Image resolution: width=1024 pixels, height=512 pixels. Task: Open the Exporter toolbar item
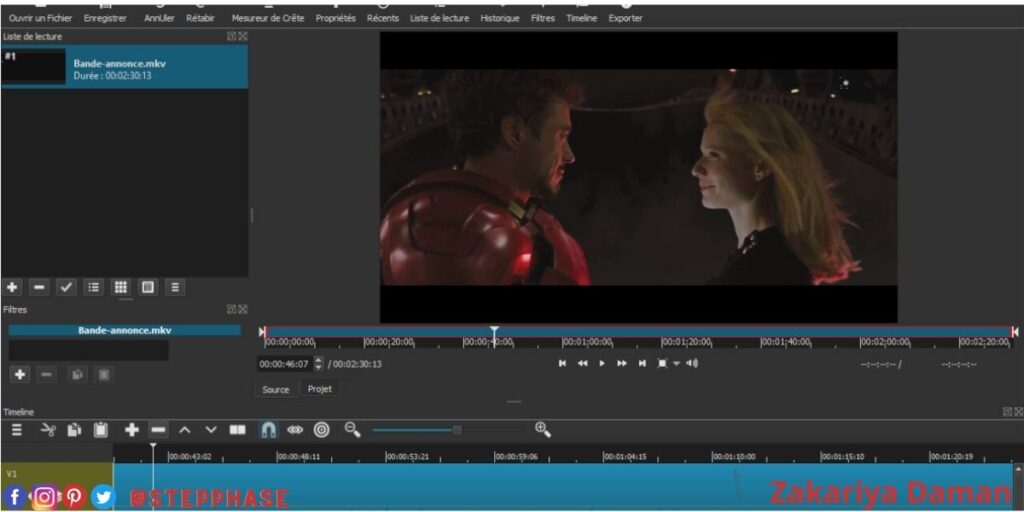[625, 18]
